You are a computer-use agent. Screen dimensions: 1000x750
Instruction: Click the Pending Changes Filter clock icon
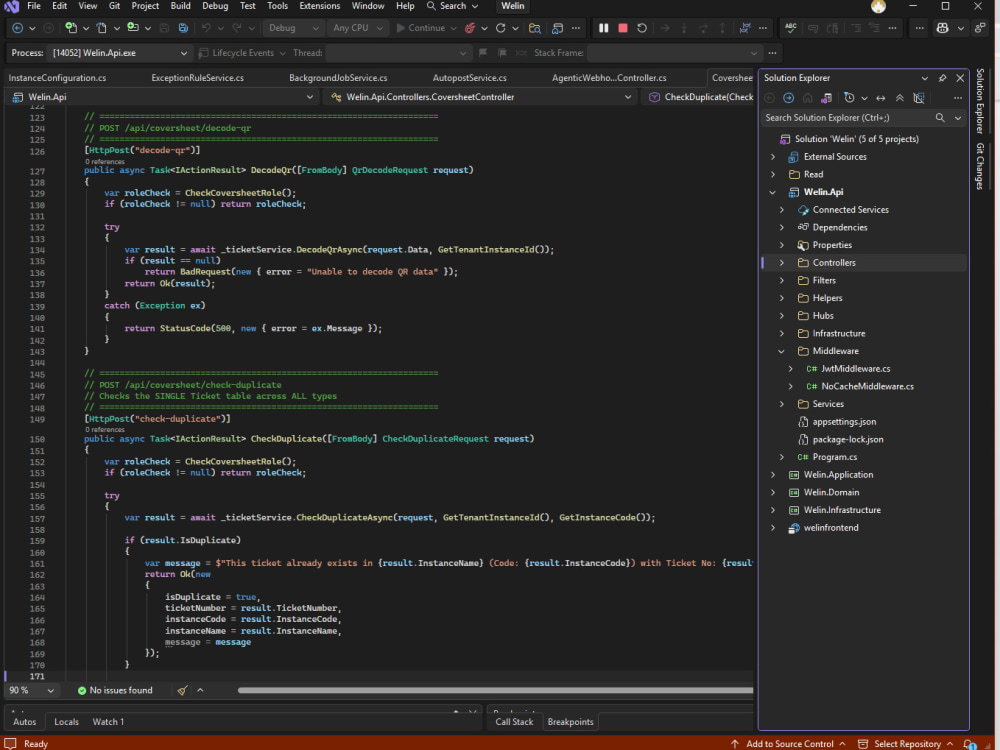pyautogui.click(x=849, y=98)
